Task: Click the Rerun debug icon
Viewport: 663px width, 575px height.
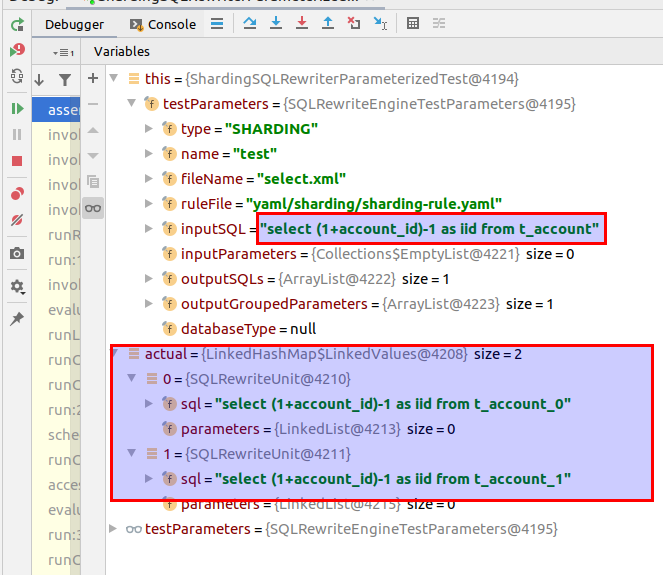Action: pyautogui.click(x=17, y=25)
